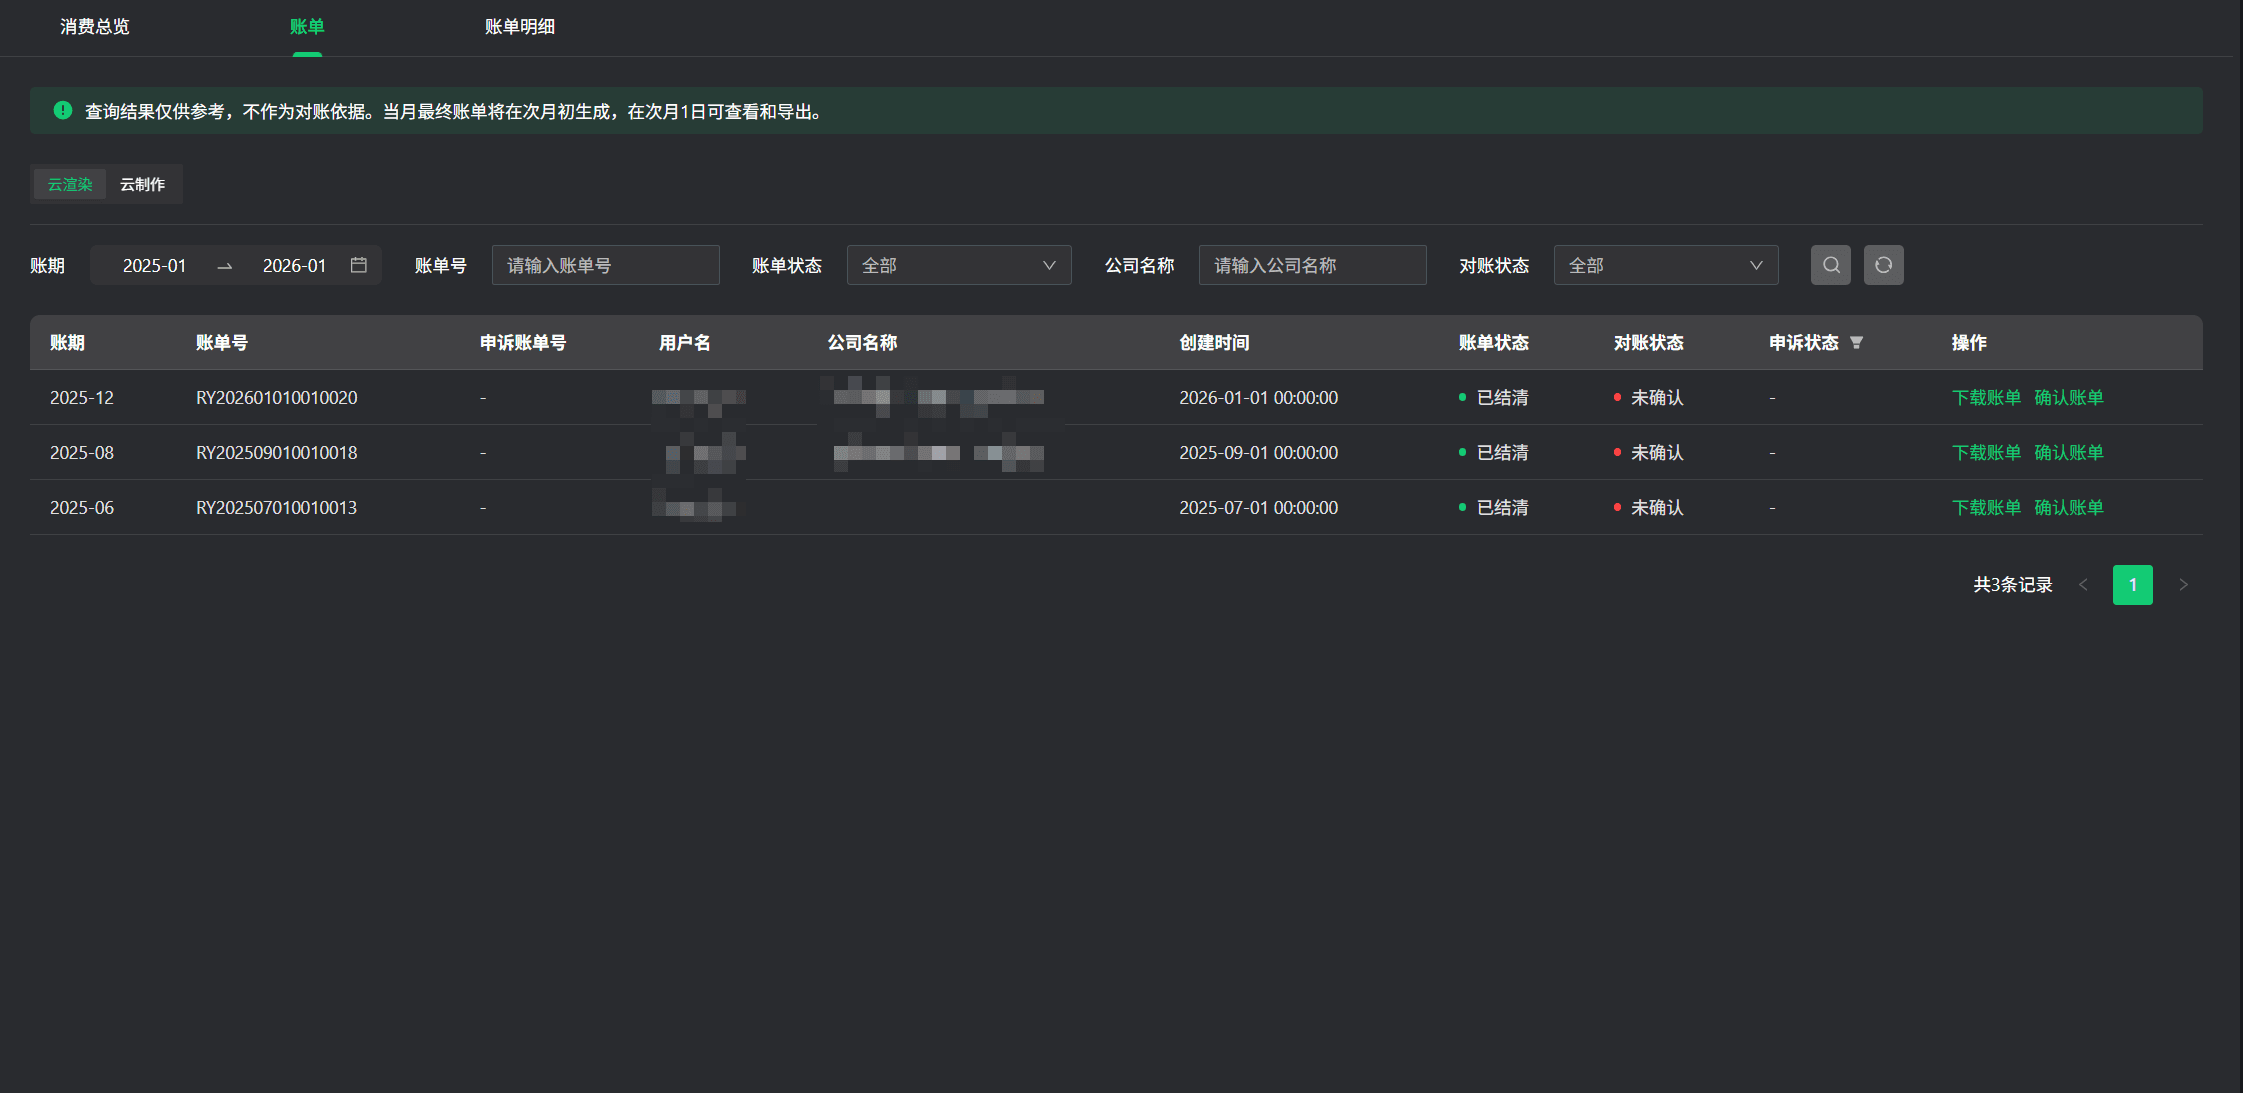Confirm bill for RY202601010010020
Image resolution: width=2243 pixels, height=1093 pixels.
click(x=2069, y=398)
